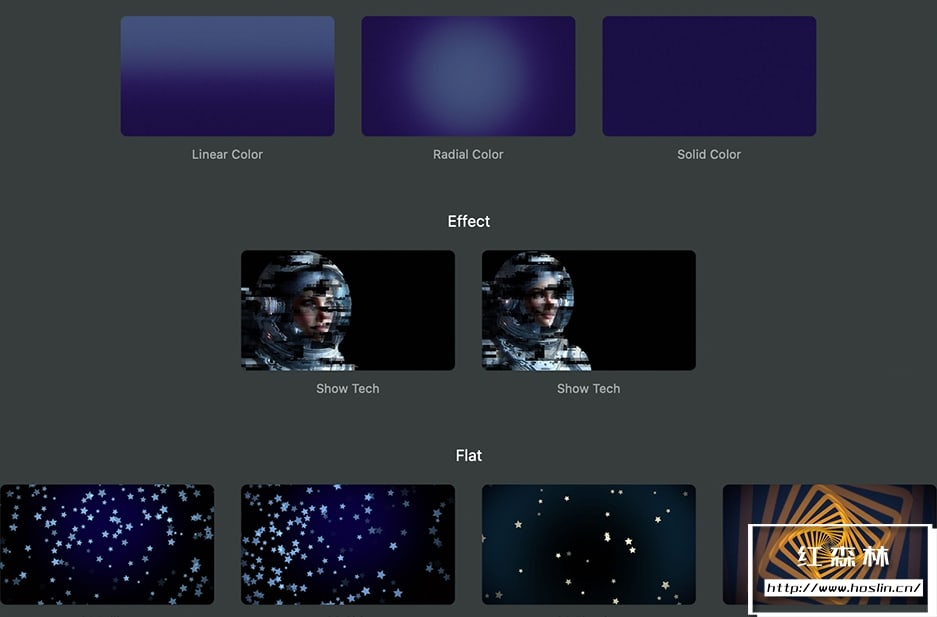The image size is (937, 617).
Task: Click the "Radial Color" label
Action: [468, 154]
